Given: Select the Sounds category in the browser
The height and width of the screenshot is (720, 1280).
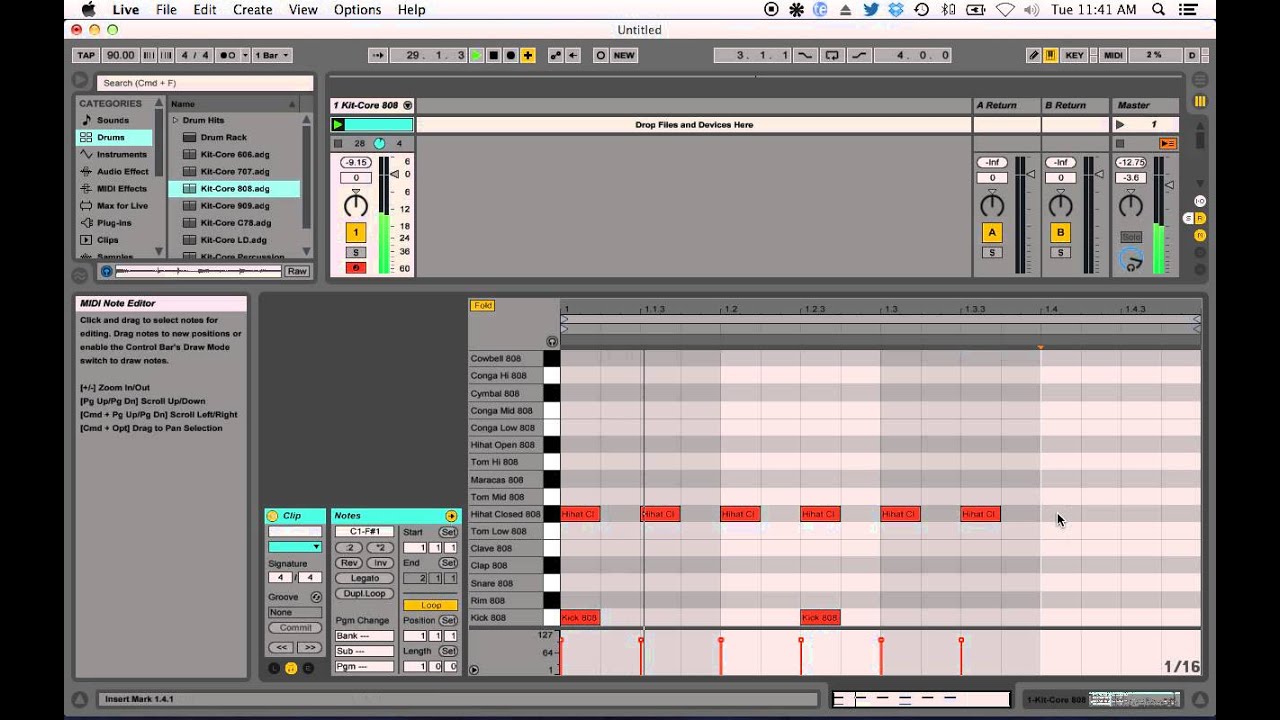Looking at the screenshot, I should (x=113, y=120).
